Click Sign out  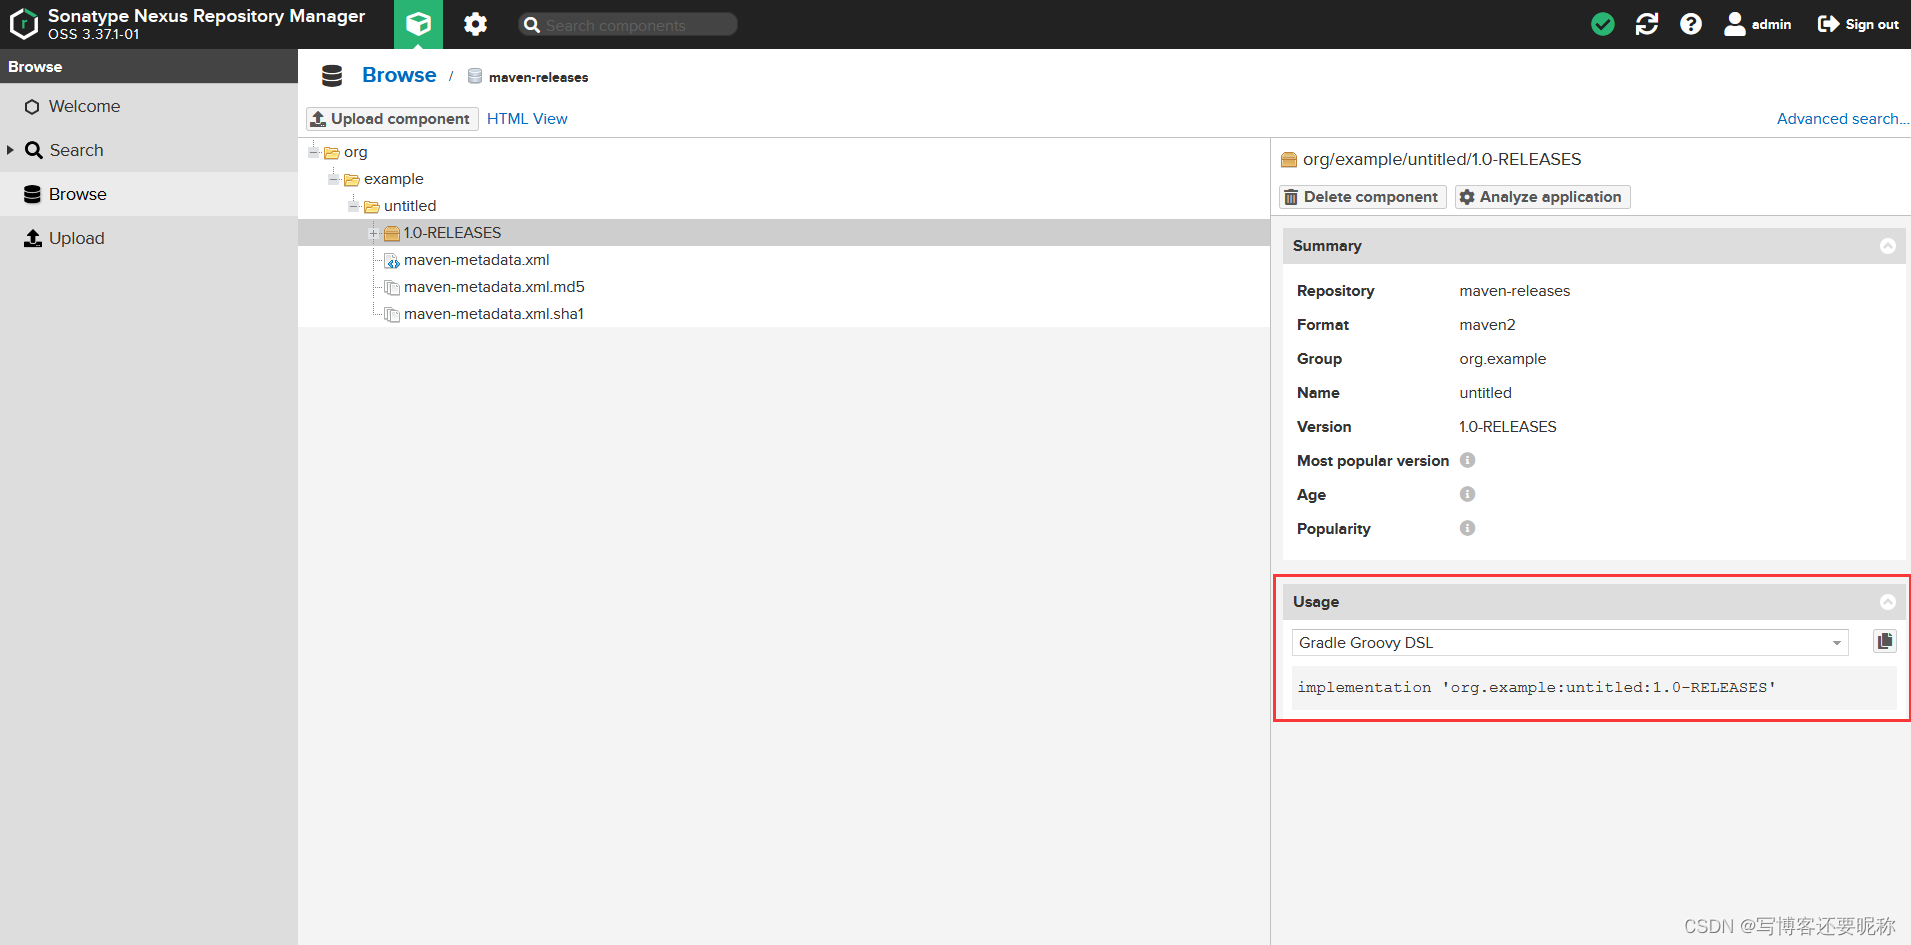[x=1858, y=24]
